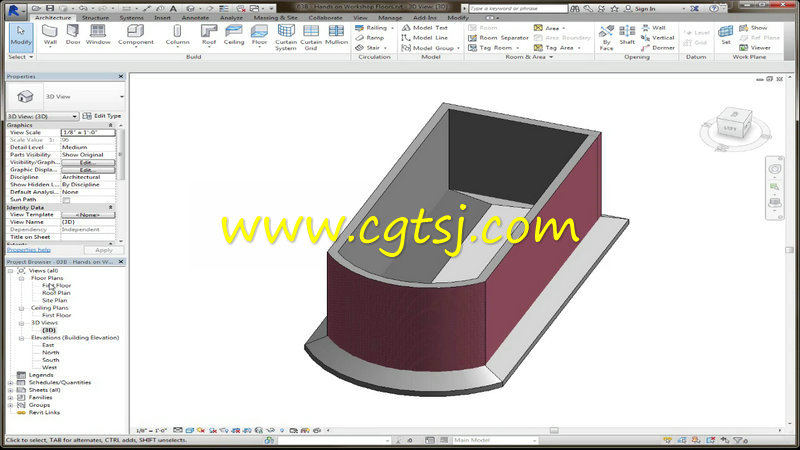Click the View Template None button
The height and width of the screenshot is (450, 800).
[88, 215]
